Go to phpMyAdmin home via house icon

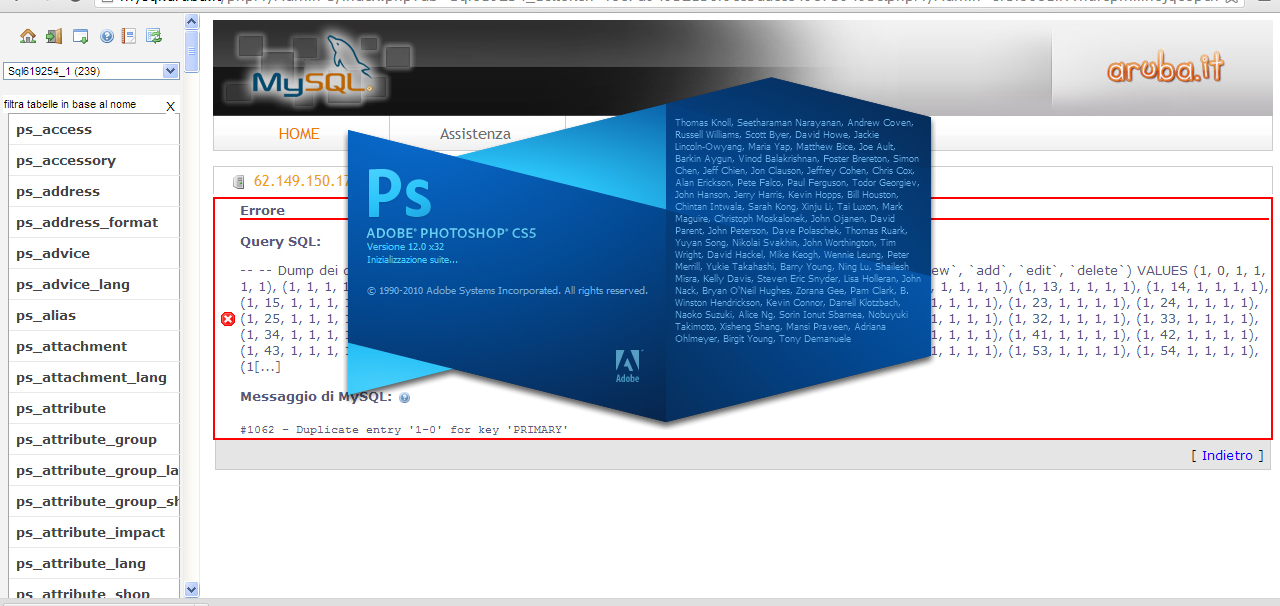28,37
